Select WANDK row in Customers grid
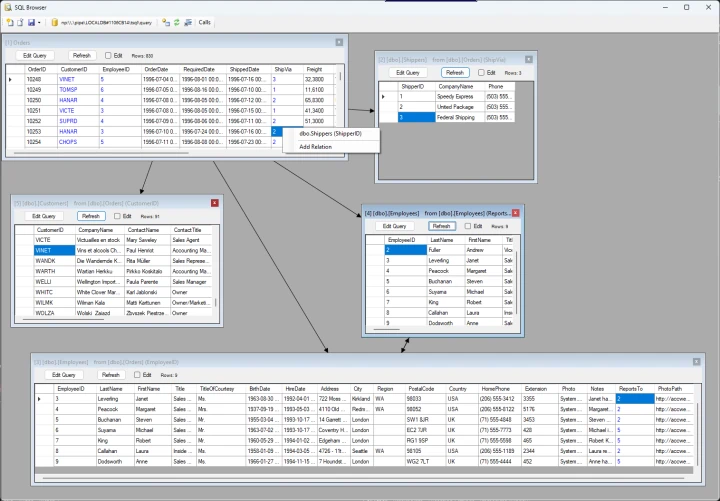The width and height of the screenshot is (720, 501). [x=113, y=261]
